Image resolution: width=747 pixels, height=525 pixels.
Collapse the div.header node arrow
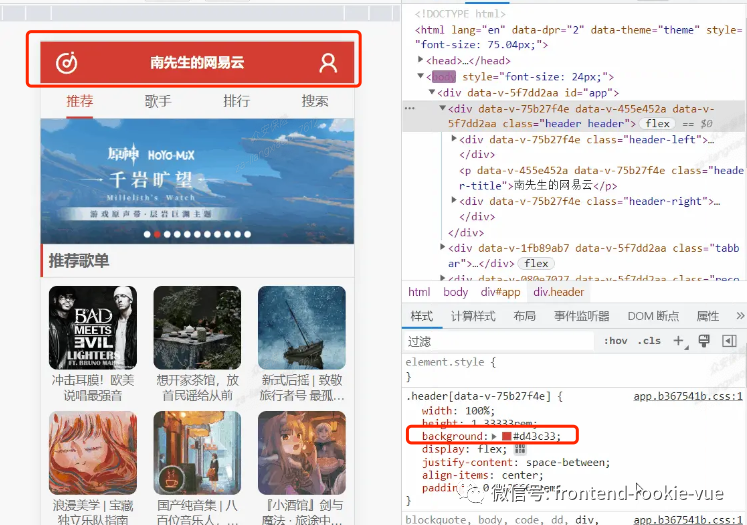click(x=443, y=108)
